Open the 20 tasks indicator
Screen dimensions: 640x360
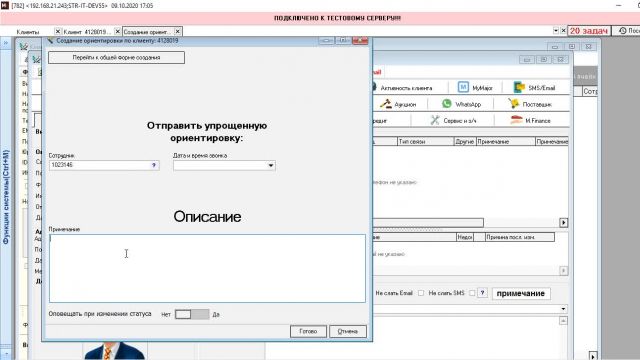coord(589,31)
